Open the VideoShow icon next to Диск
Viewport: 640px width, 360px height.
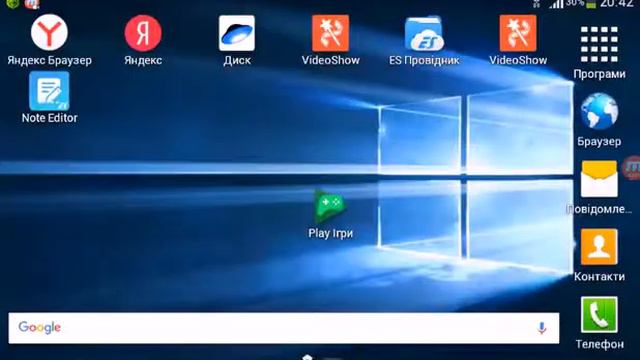coord(331,33)
